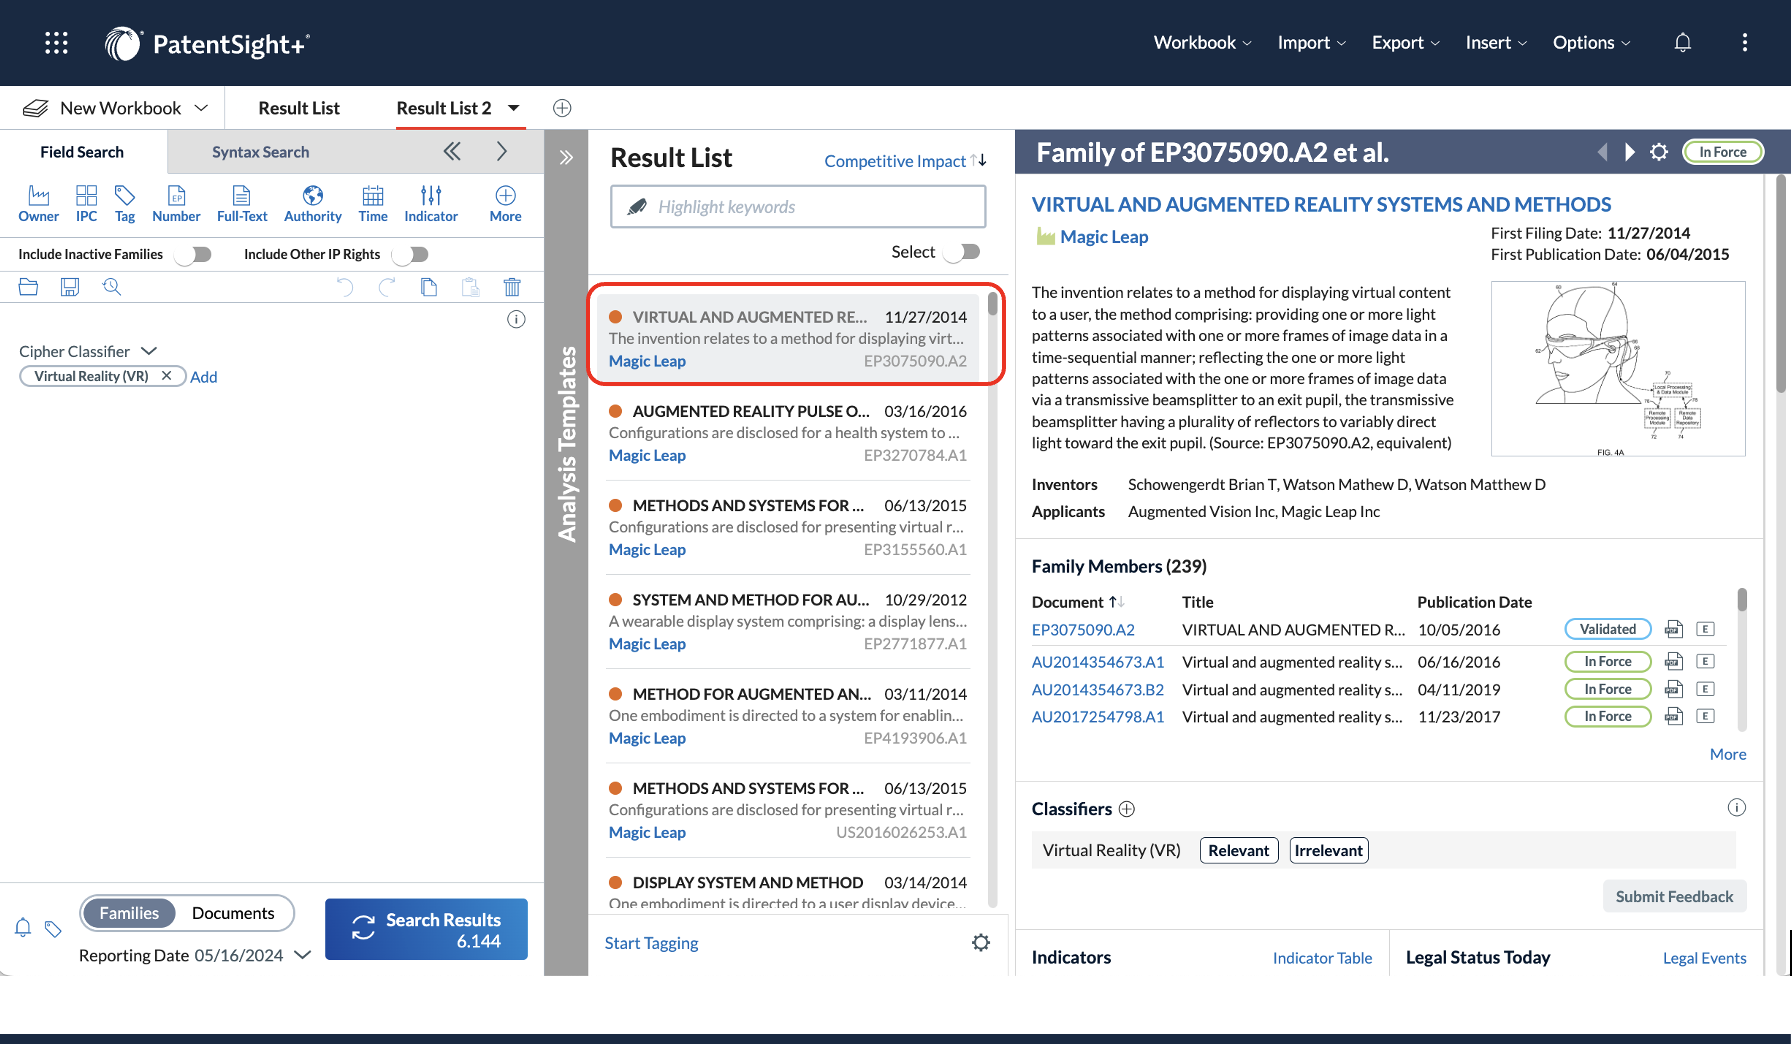Switch to the Result List tab

pos(299,108)
